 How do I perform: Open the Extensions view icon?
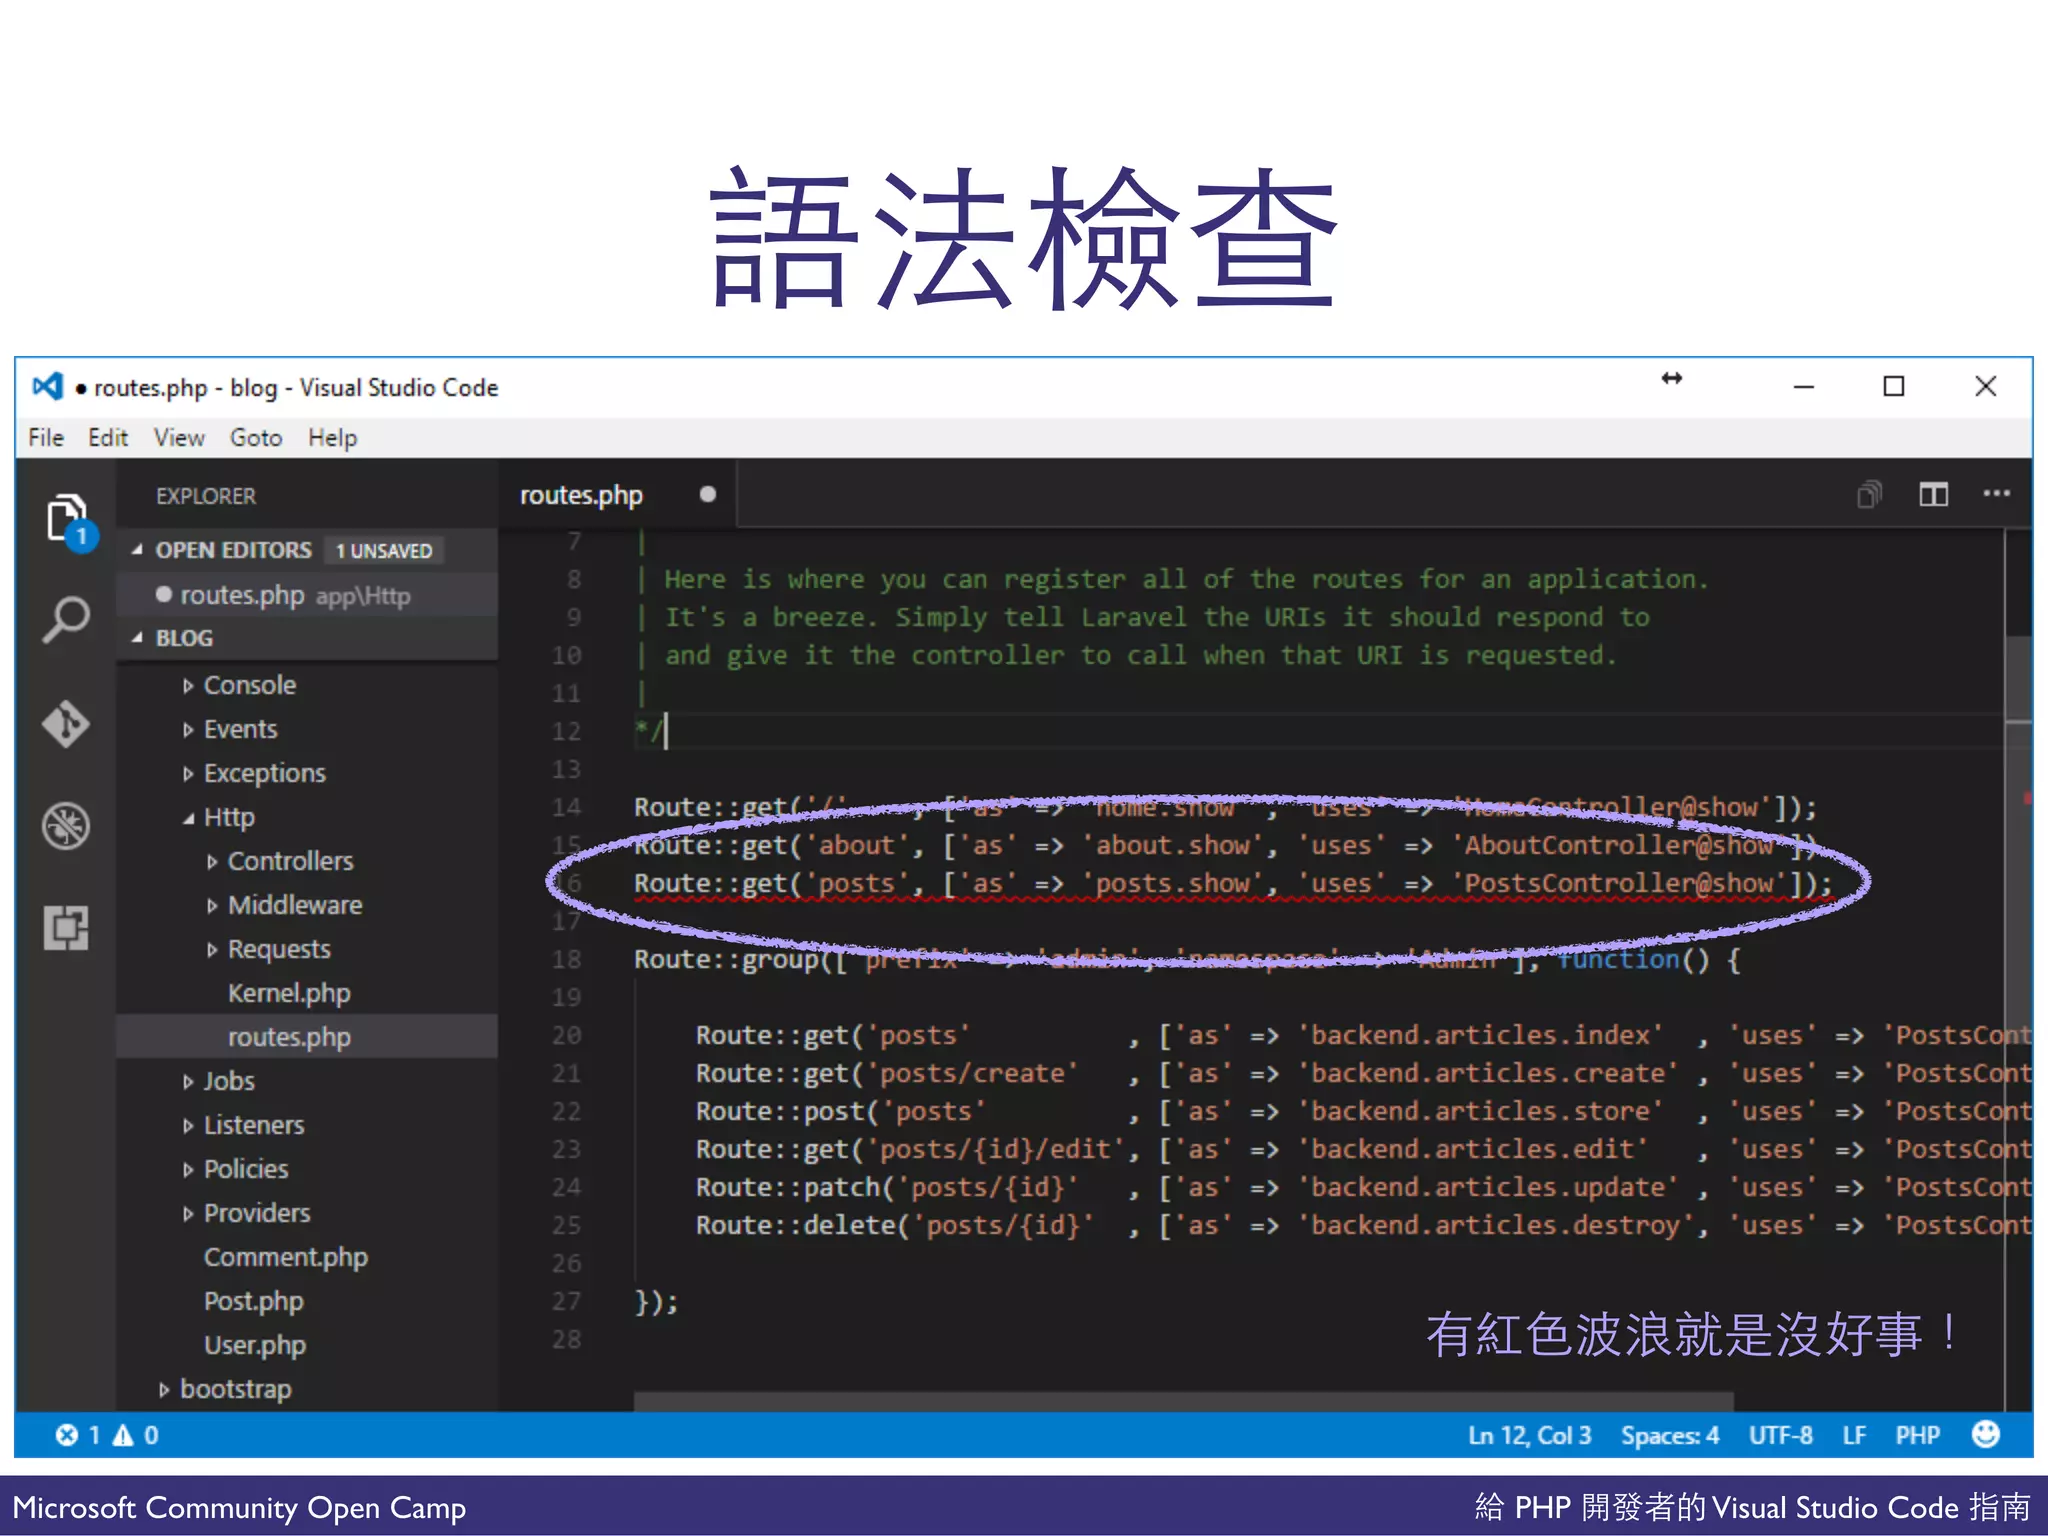point(66,929)
